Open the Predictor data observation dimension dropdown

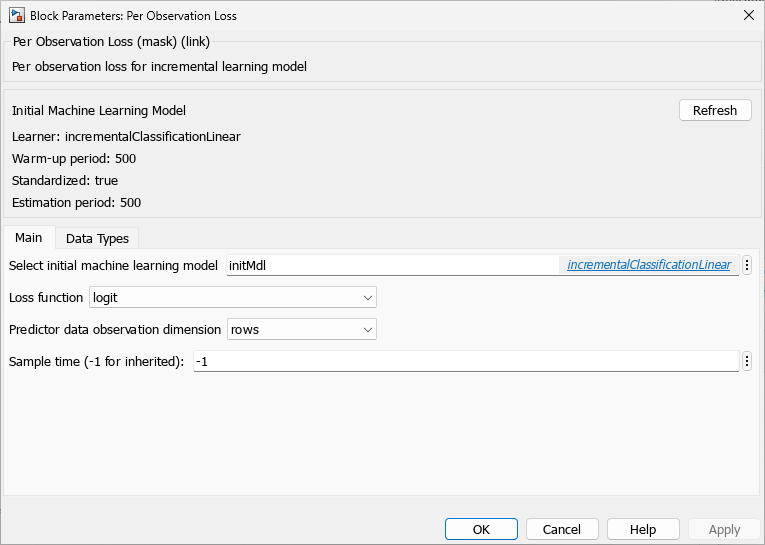pyautogui.click(x=302, y=329)
